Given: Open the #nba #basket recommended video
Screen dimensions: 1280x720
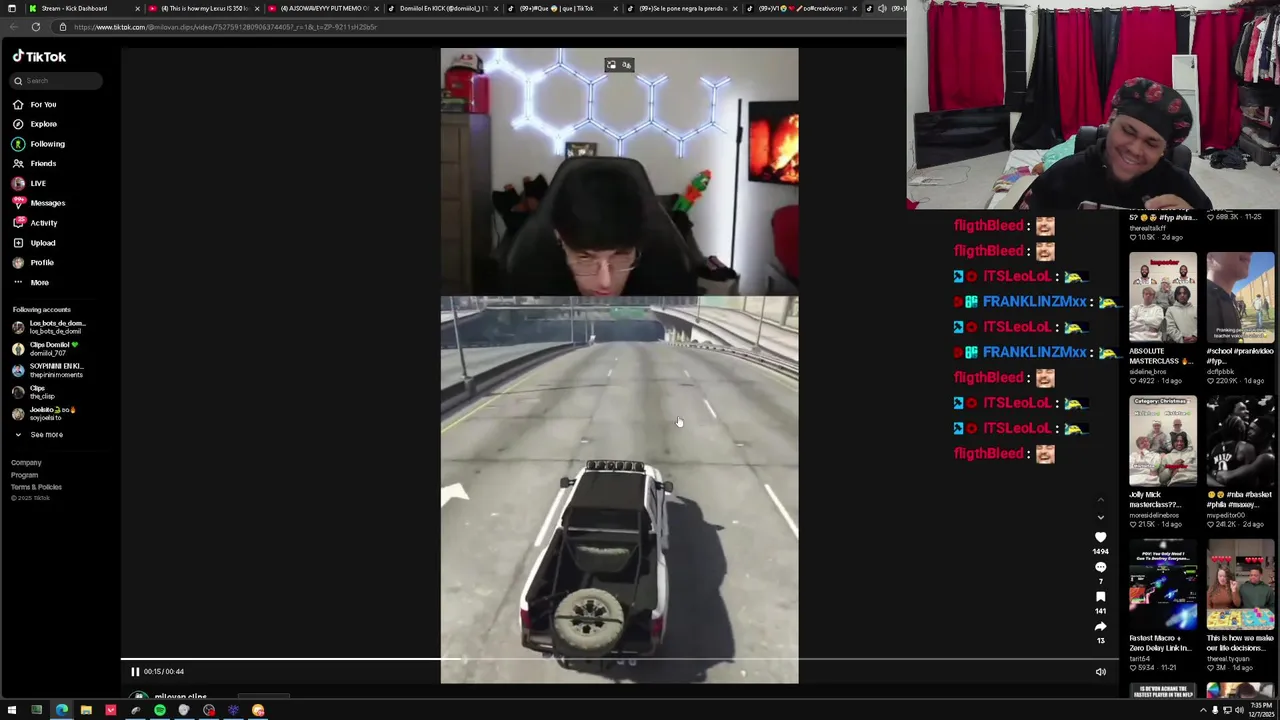Looking at the screenshot, I should (1240, 441).
